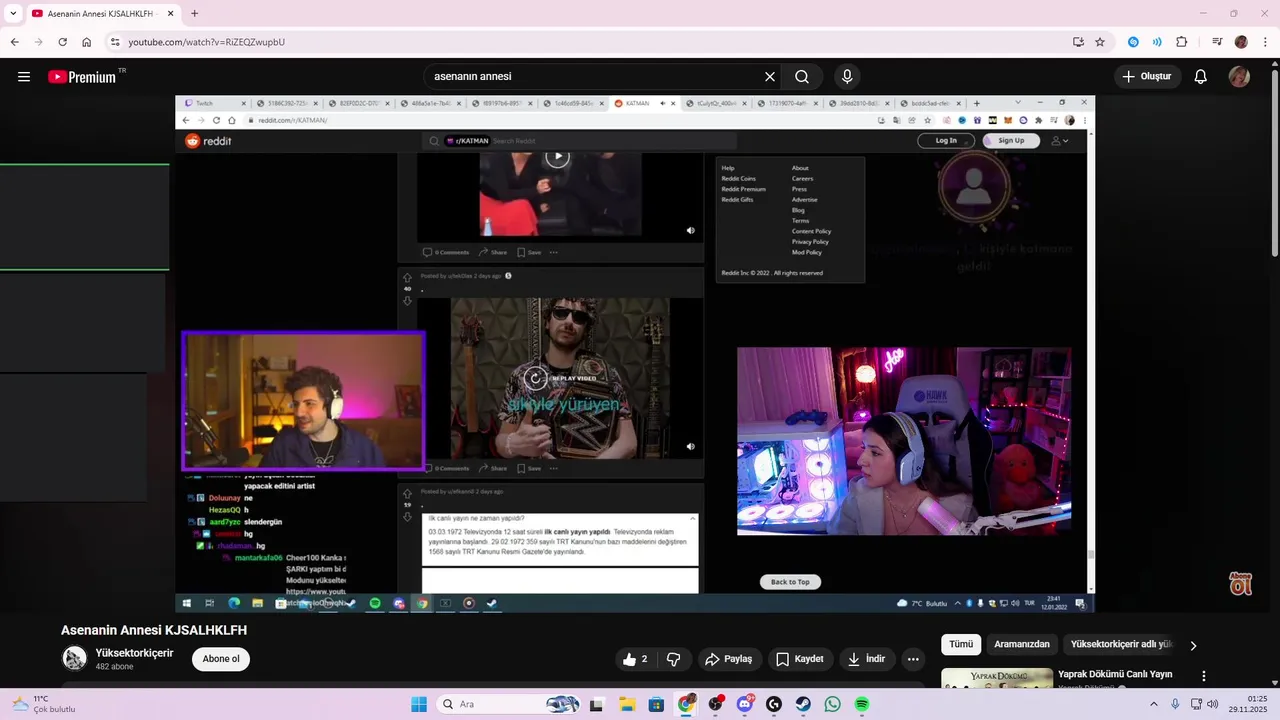Subscribe with the Abone ol button
1280x720 pixels.
coord(221,659)
